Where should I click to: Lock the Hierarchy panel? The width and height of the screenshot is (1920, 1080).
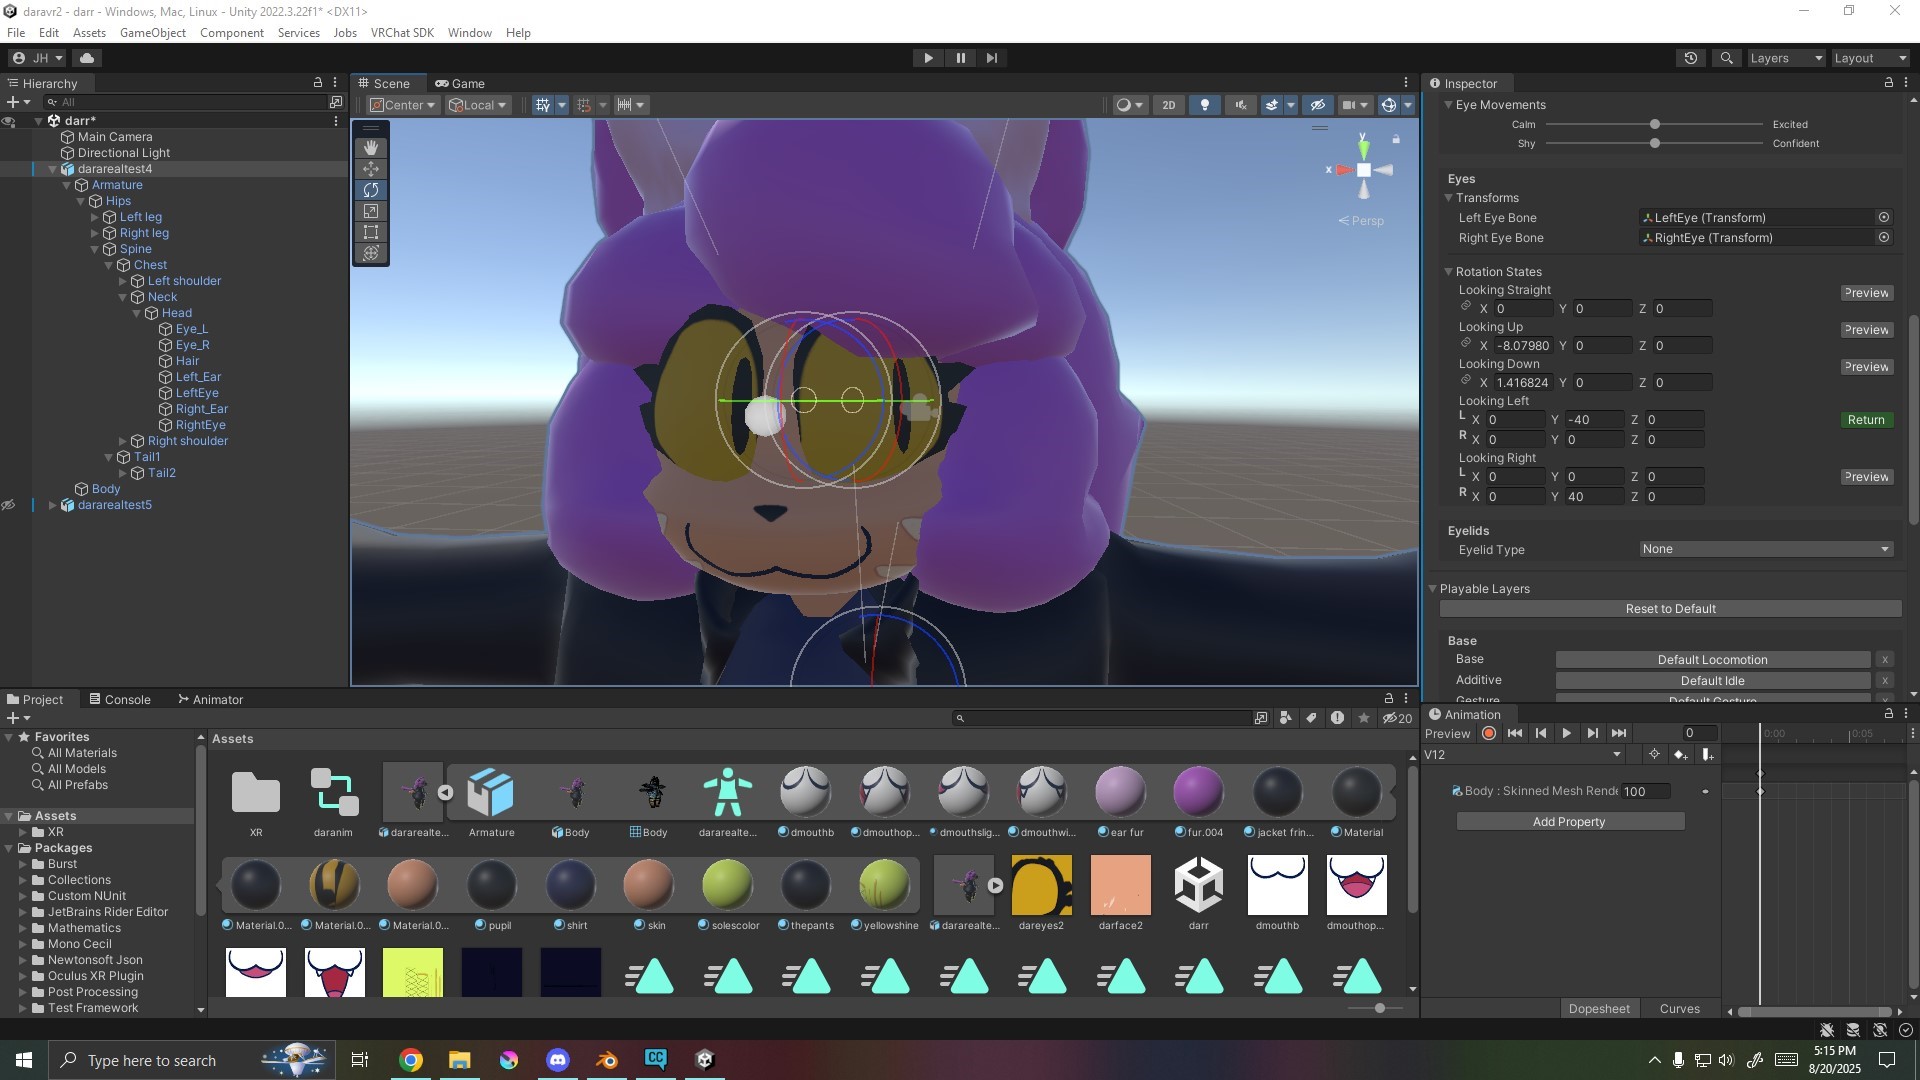(x=318, y=83)
